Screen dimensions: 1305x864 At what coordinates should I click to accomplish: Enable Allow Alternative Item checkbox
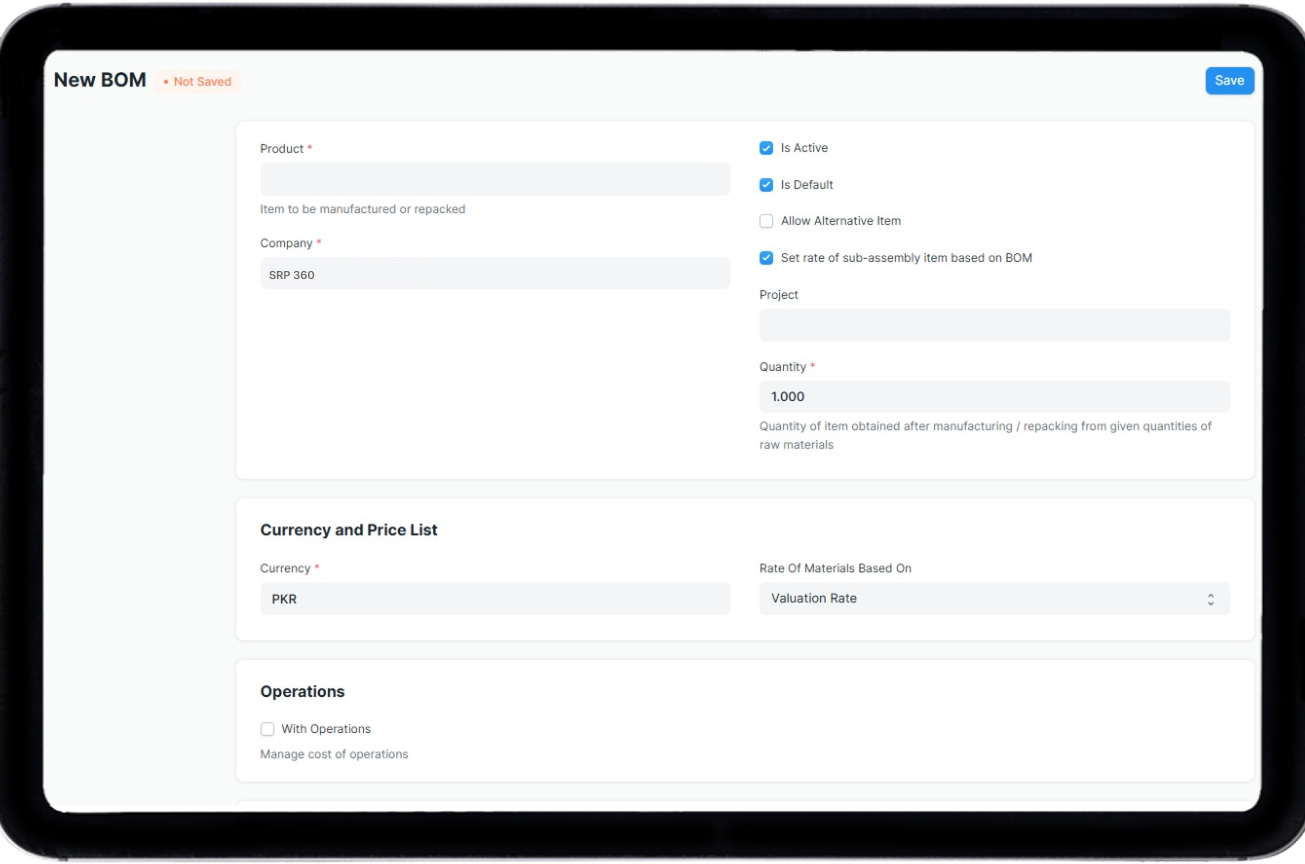[767, 221]
